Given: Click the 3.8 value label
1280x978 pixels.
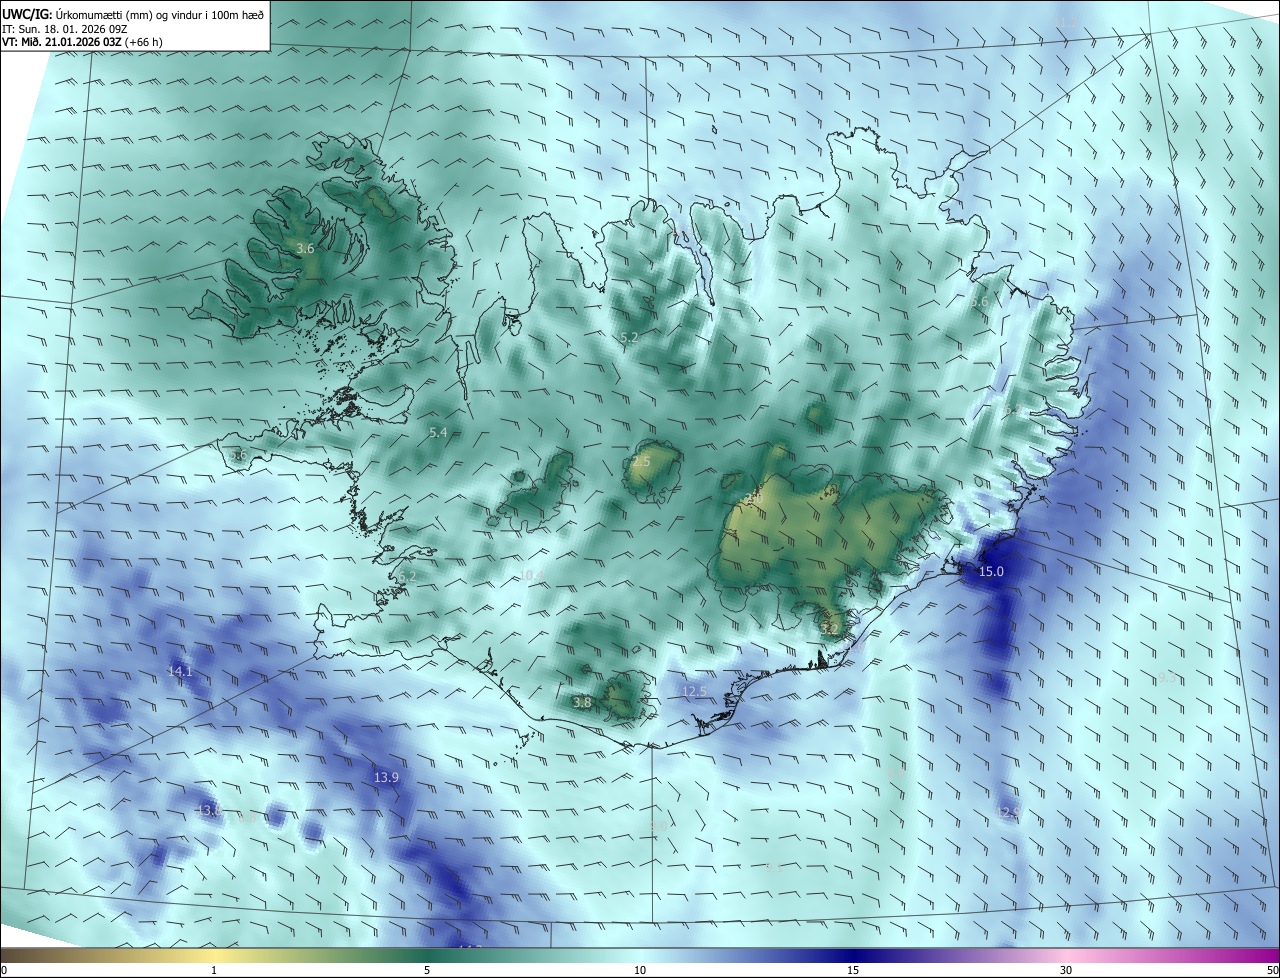Looking at the screenshot, I should pos(582,703).
